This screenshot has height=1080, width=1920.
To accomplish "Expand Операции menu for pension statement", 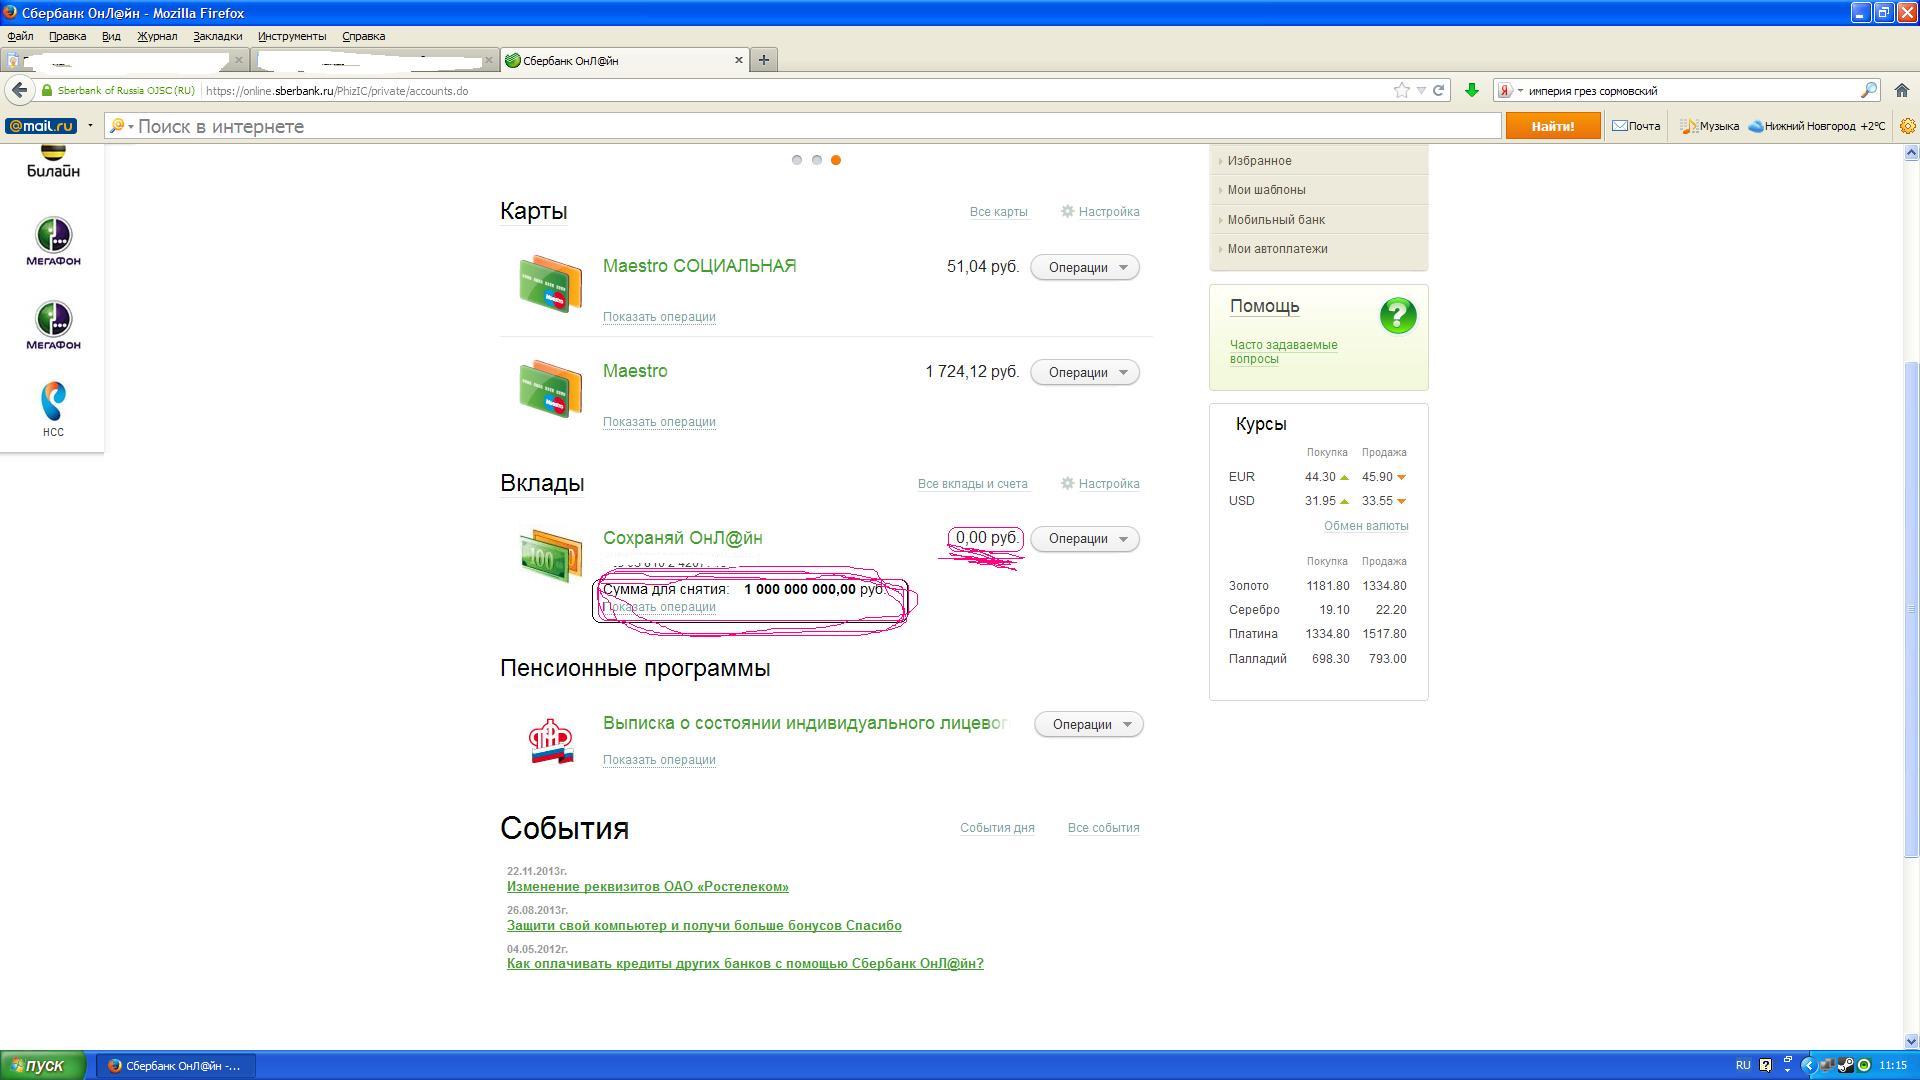I will (x=1088, y=725).
